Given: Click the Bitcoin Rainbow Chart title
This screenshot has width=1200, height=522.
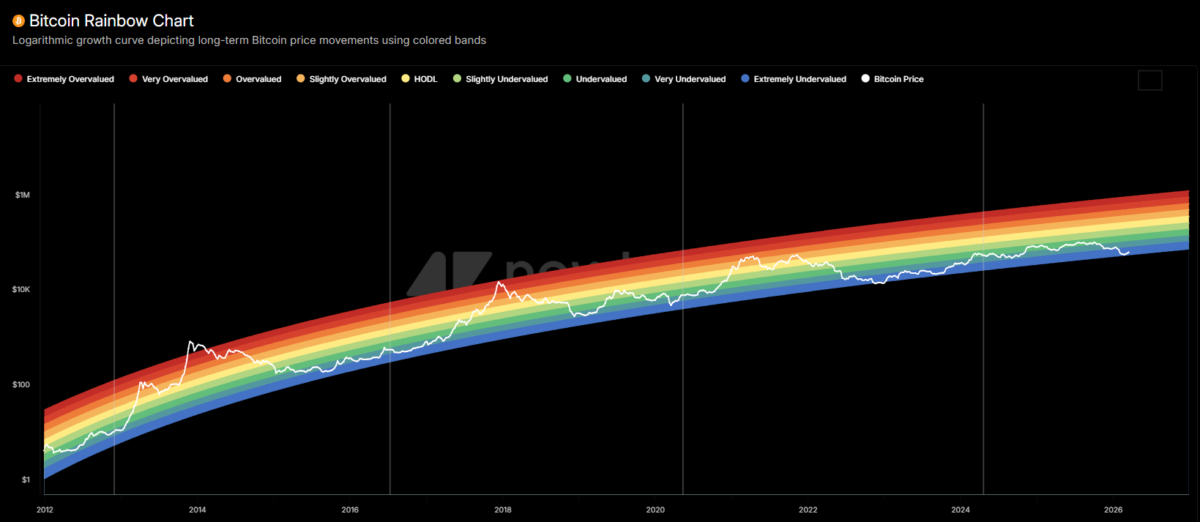Looking at the screenshot, I should point(110,20).
